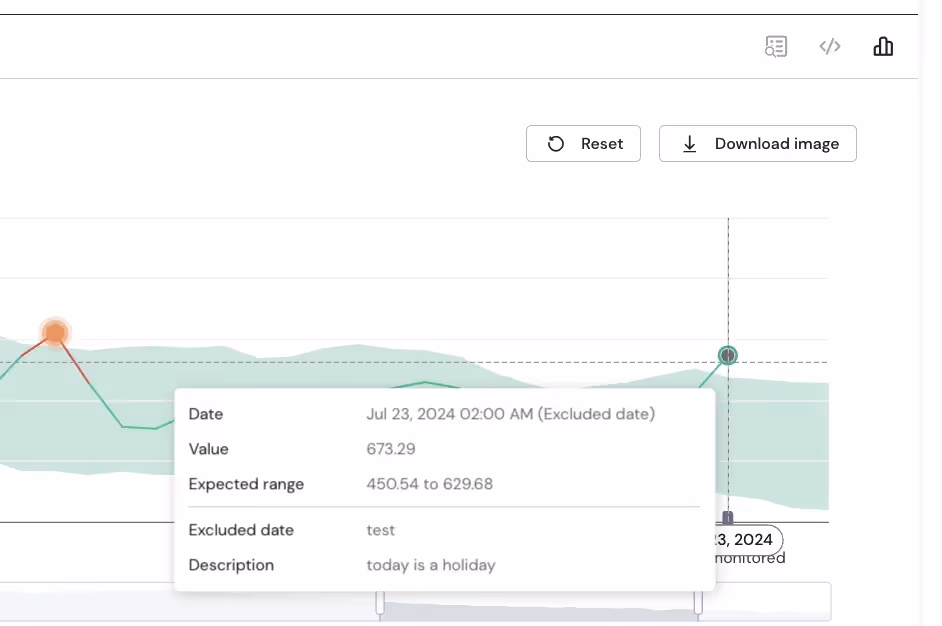Click the orange anomaly data point
The height and width of the screenshot is (626, 942).
(x=55, y=332)
